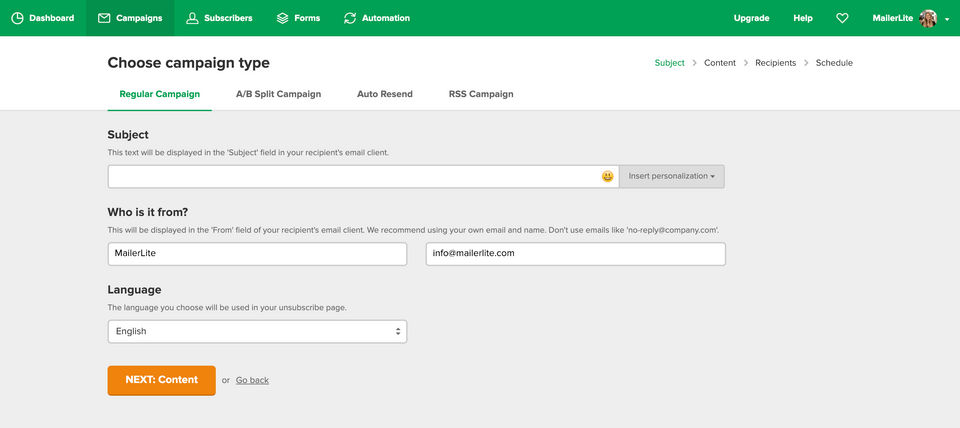Click the Automation refresh arrows icon

point(350,18)
